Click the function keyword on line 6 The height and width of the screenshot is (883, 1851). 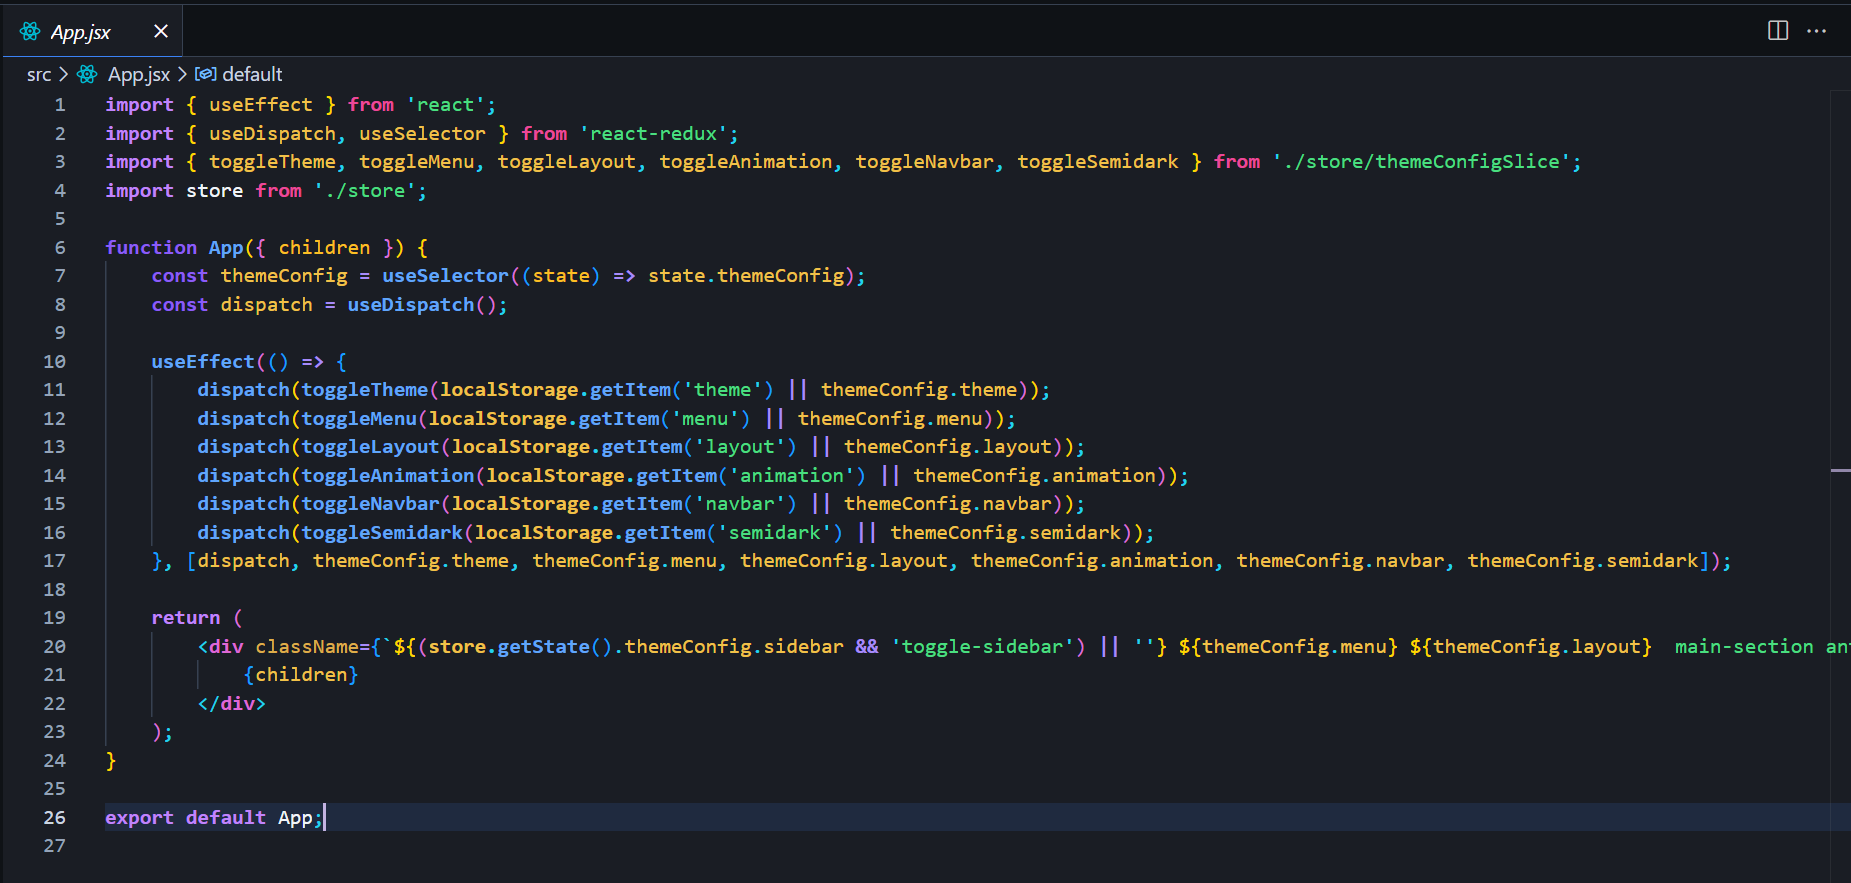coord(151,248)
